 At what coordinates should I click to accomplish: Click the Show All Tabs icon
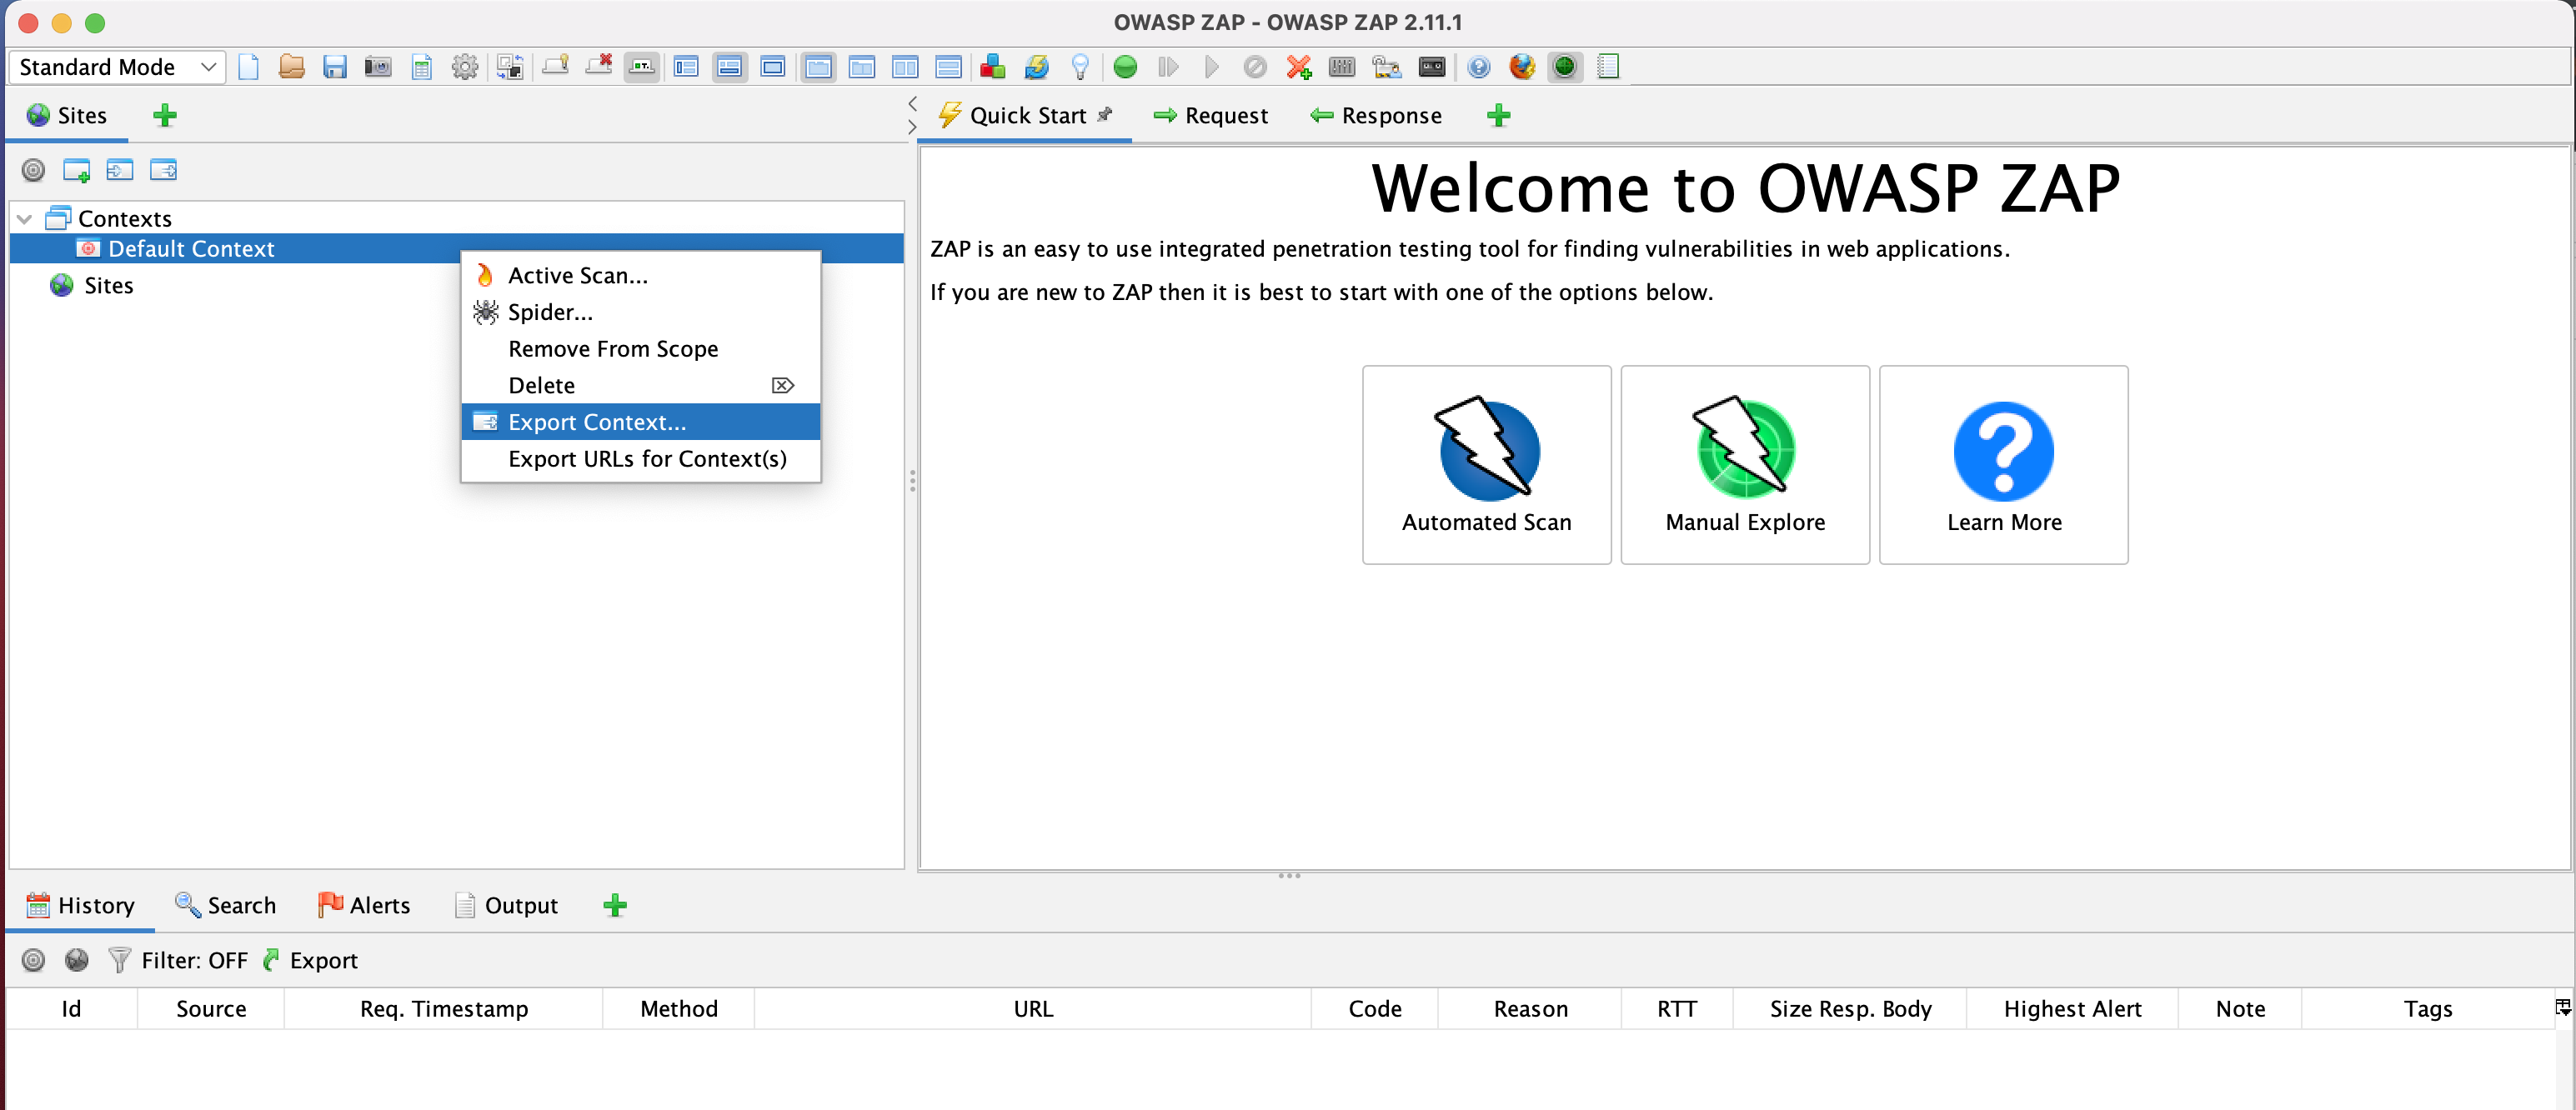[x=555, y=67]
